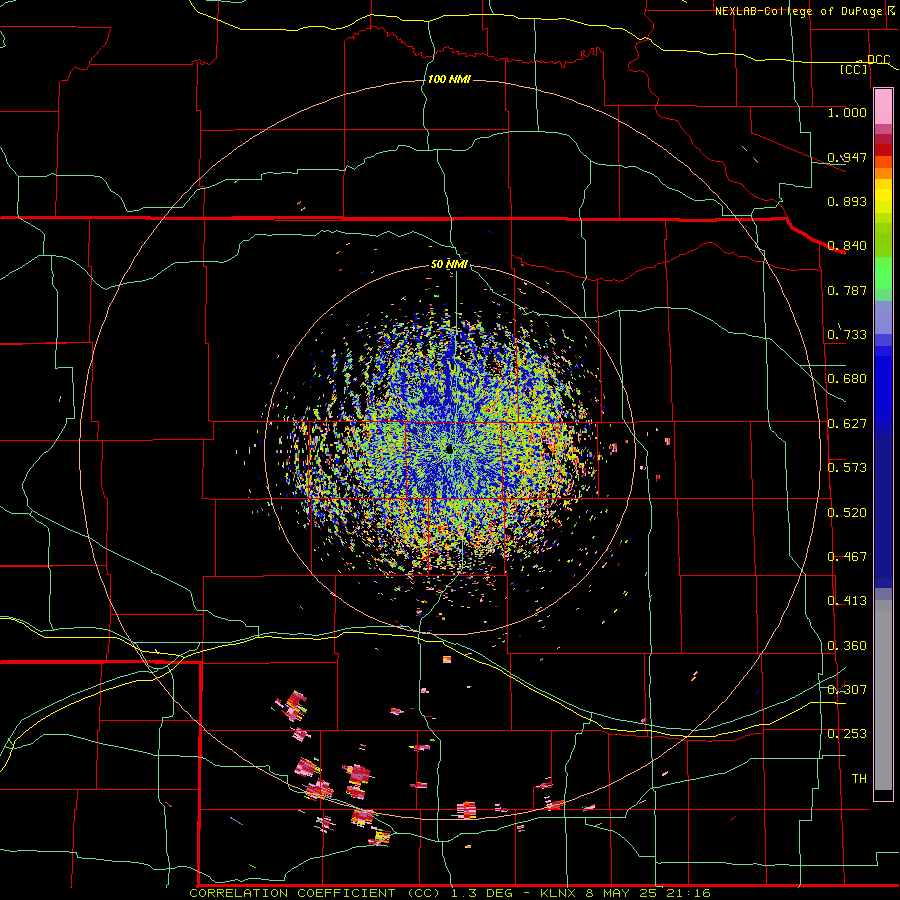Select the 0.893 legend value
Viewport: 900px width, 900px height.
(x=847, y=201)
